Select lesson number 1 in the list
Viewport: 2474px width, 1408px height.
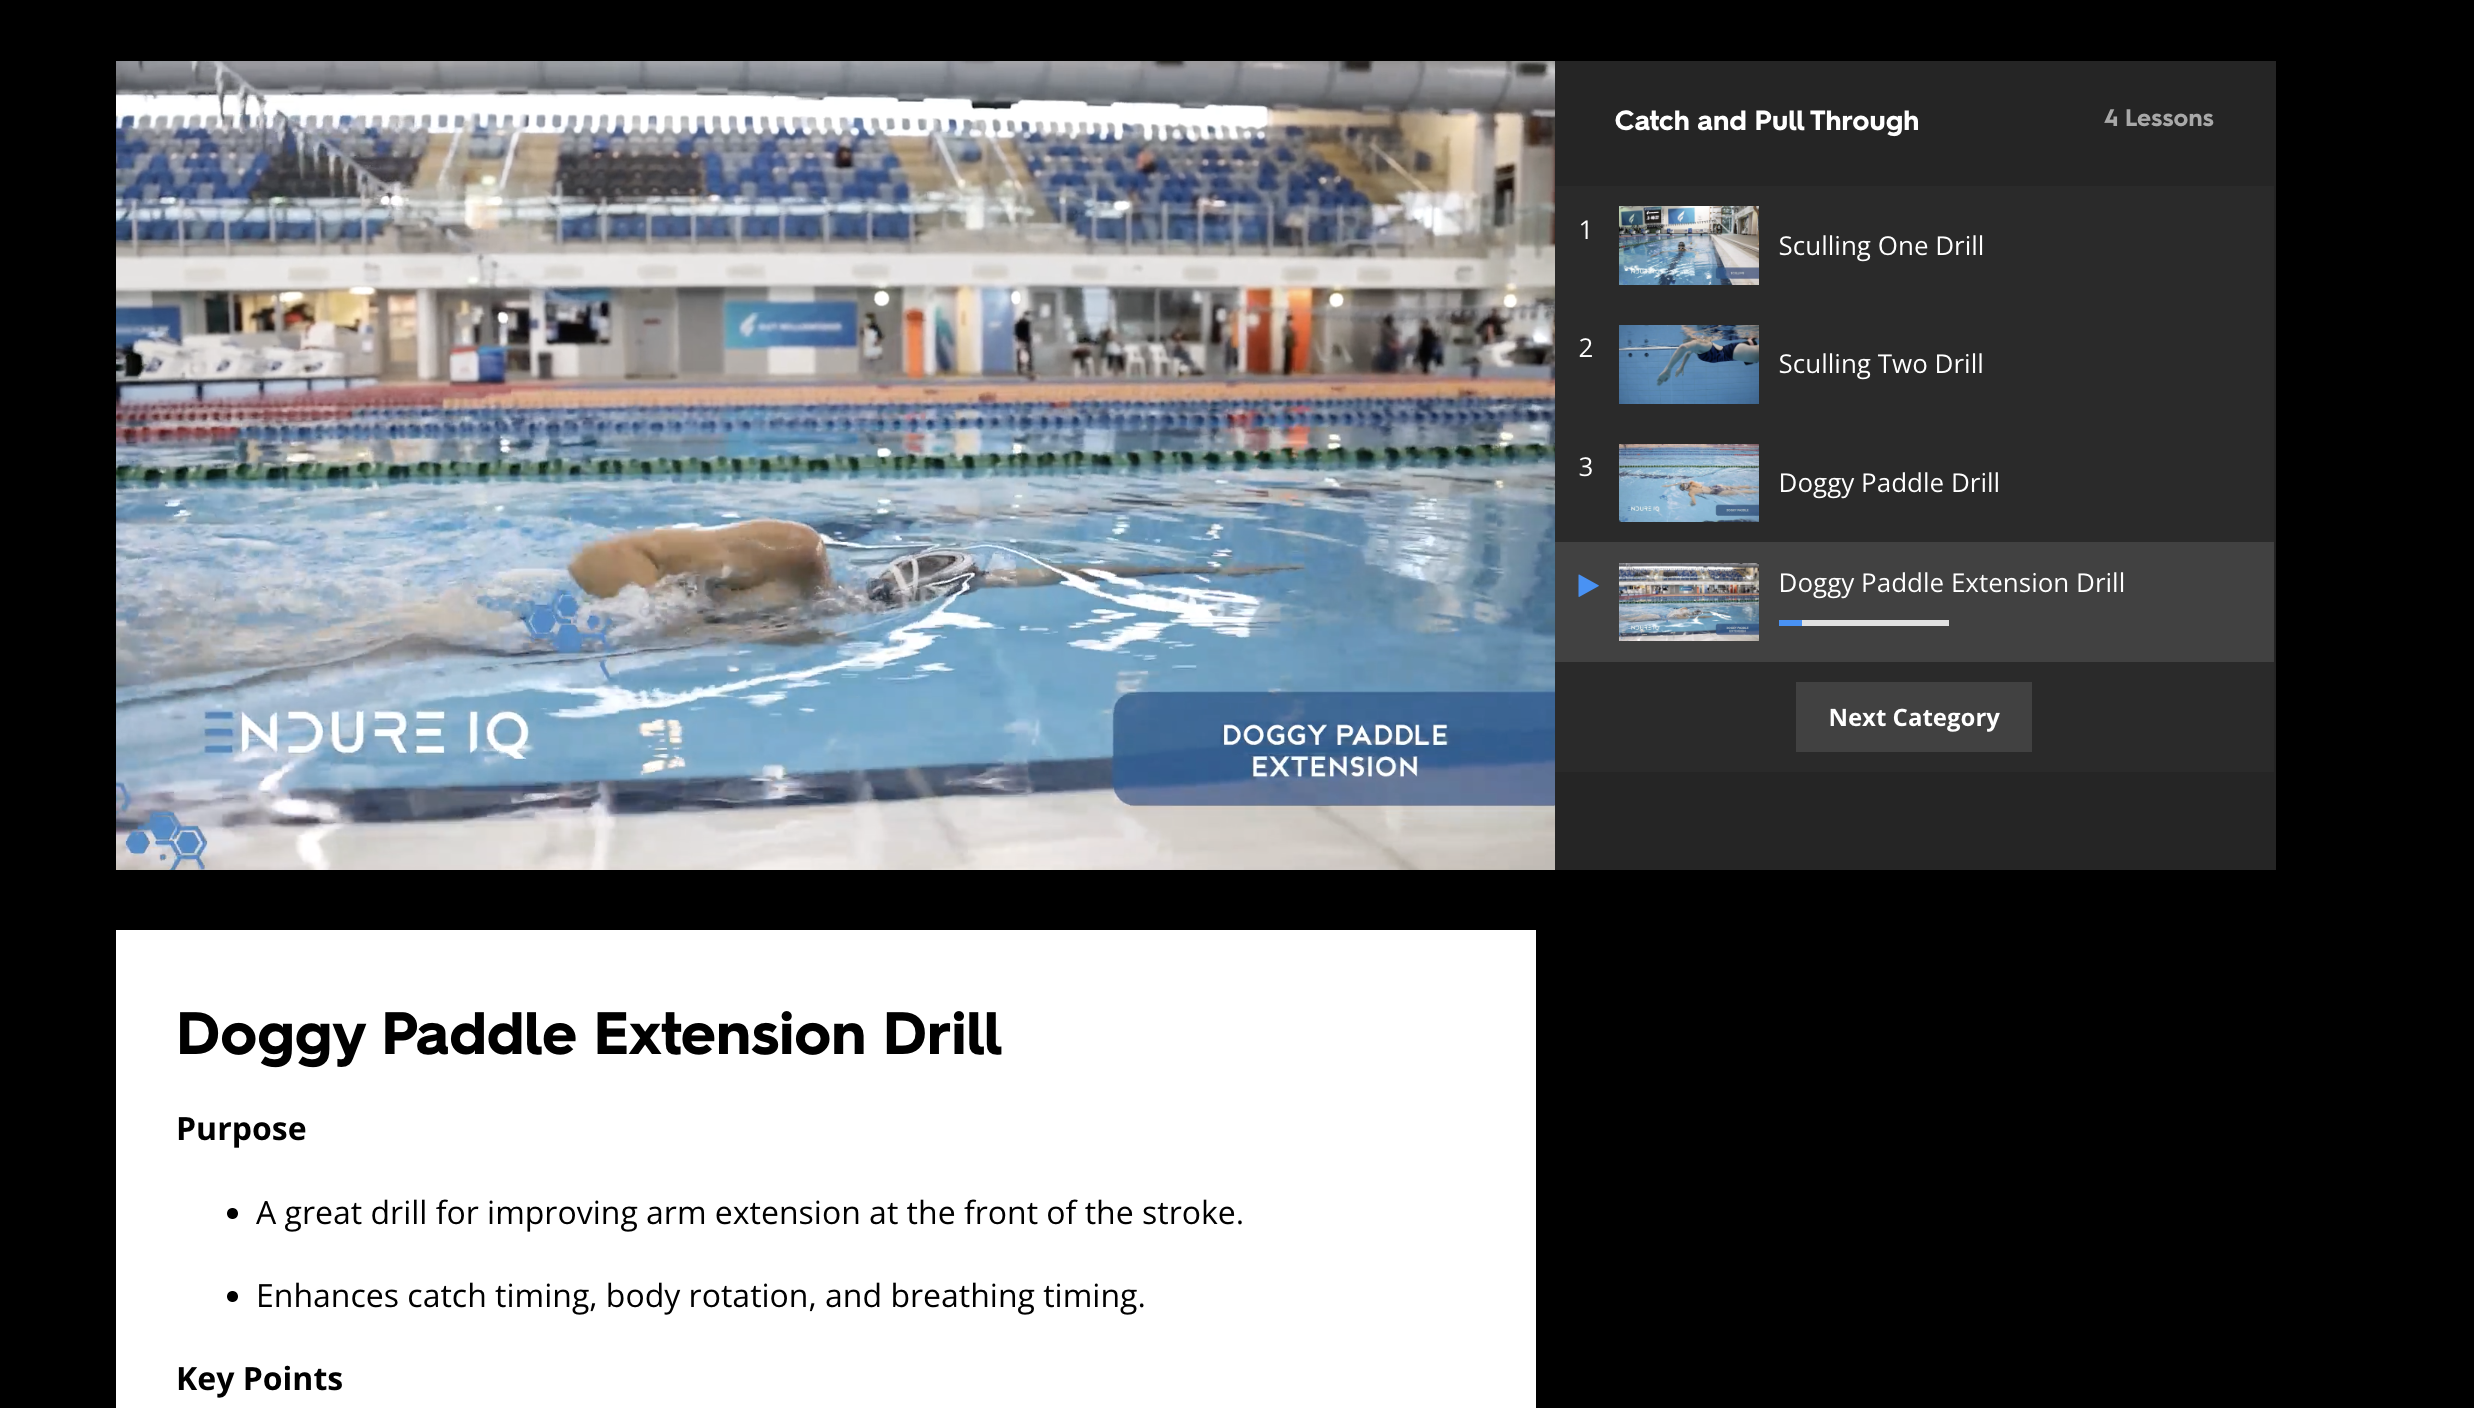(1585, 230)
